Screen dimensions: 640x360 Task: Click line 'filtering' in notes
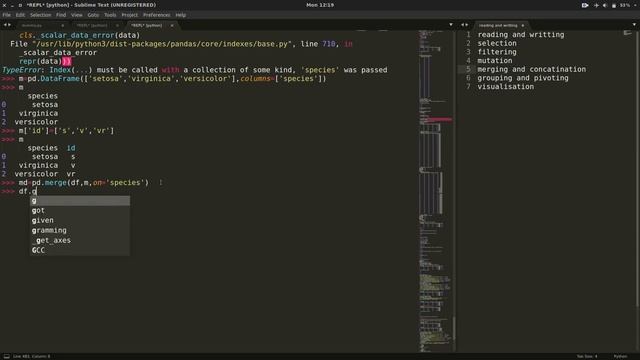(x=497, y=52)
